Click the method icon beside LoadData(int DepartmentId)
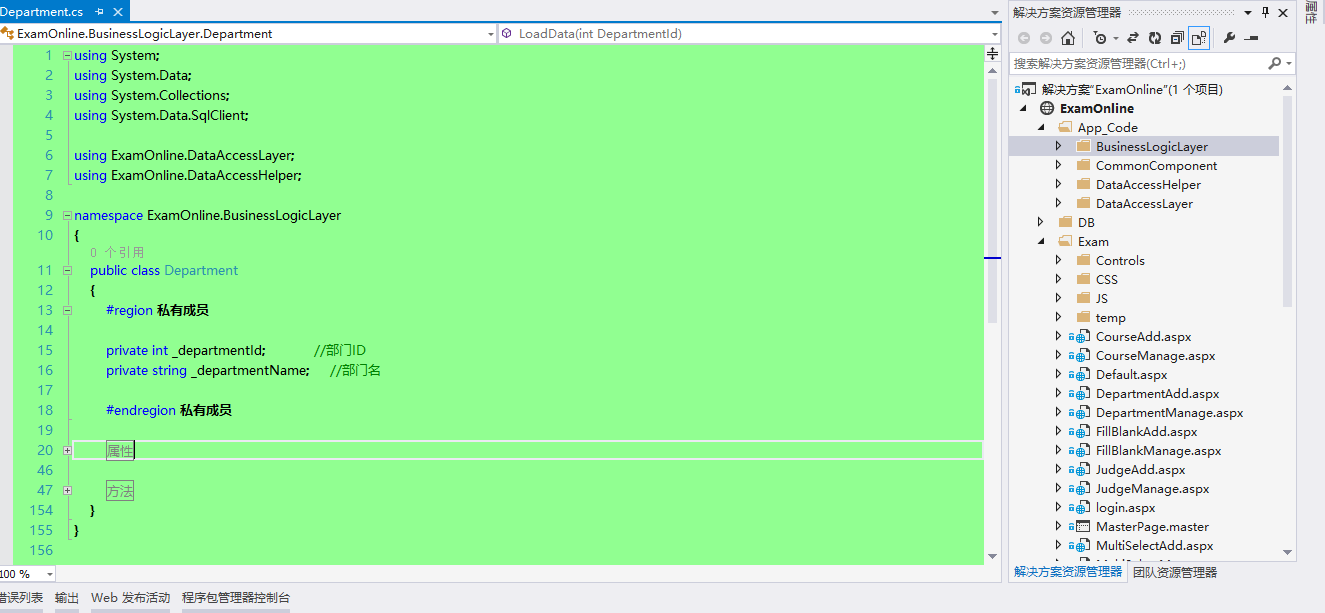Image resolution: width=1325 pixels, height=613 pixels. tap(506, 33)
